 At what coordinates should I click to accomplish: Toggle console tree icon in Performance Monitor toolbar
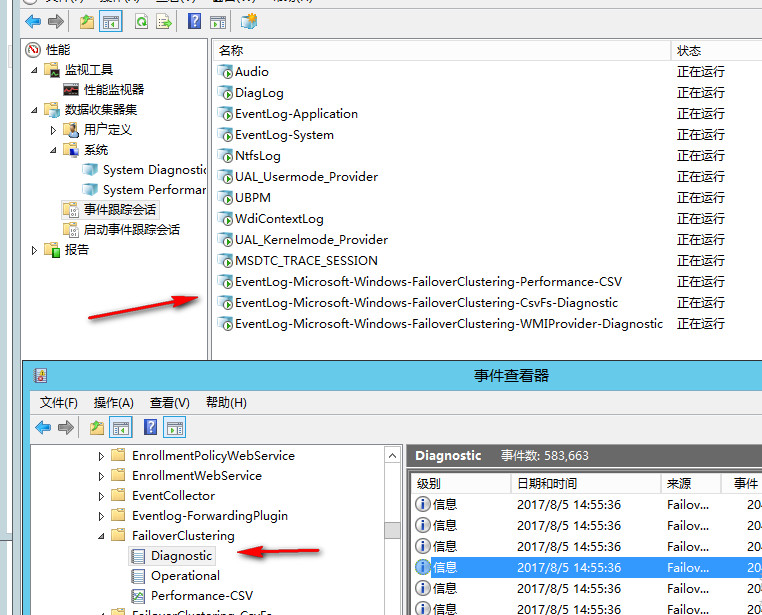point(111,21)
